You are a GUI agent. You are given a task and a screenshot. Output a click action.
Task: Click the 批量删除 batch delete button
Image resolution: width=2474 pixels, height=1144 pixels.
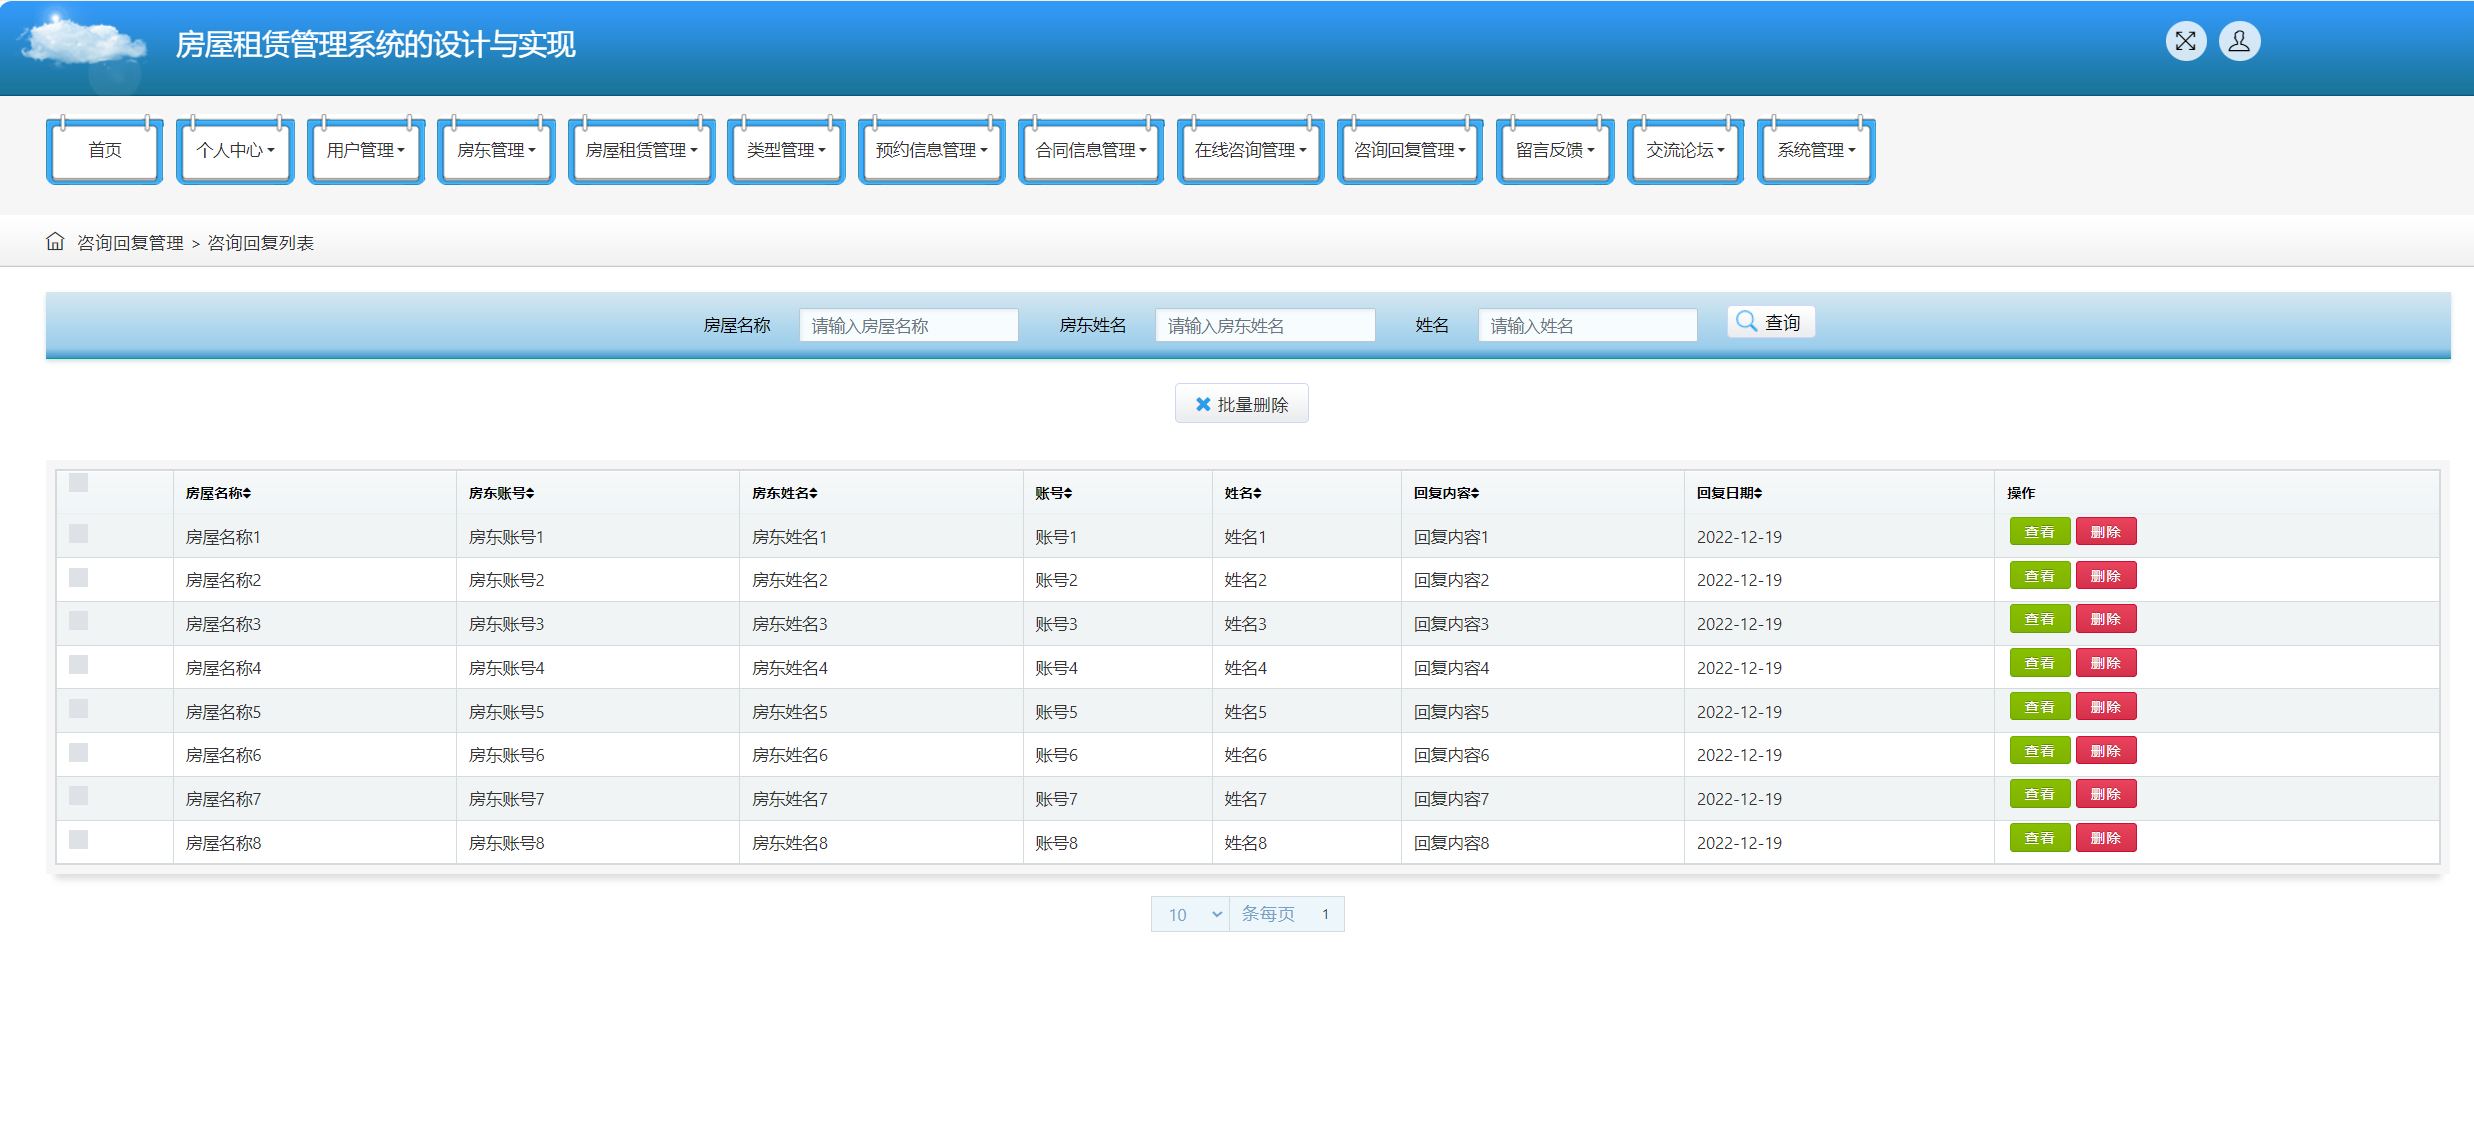(1241, 404)
